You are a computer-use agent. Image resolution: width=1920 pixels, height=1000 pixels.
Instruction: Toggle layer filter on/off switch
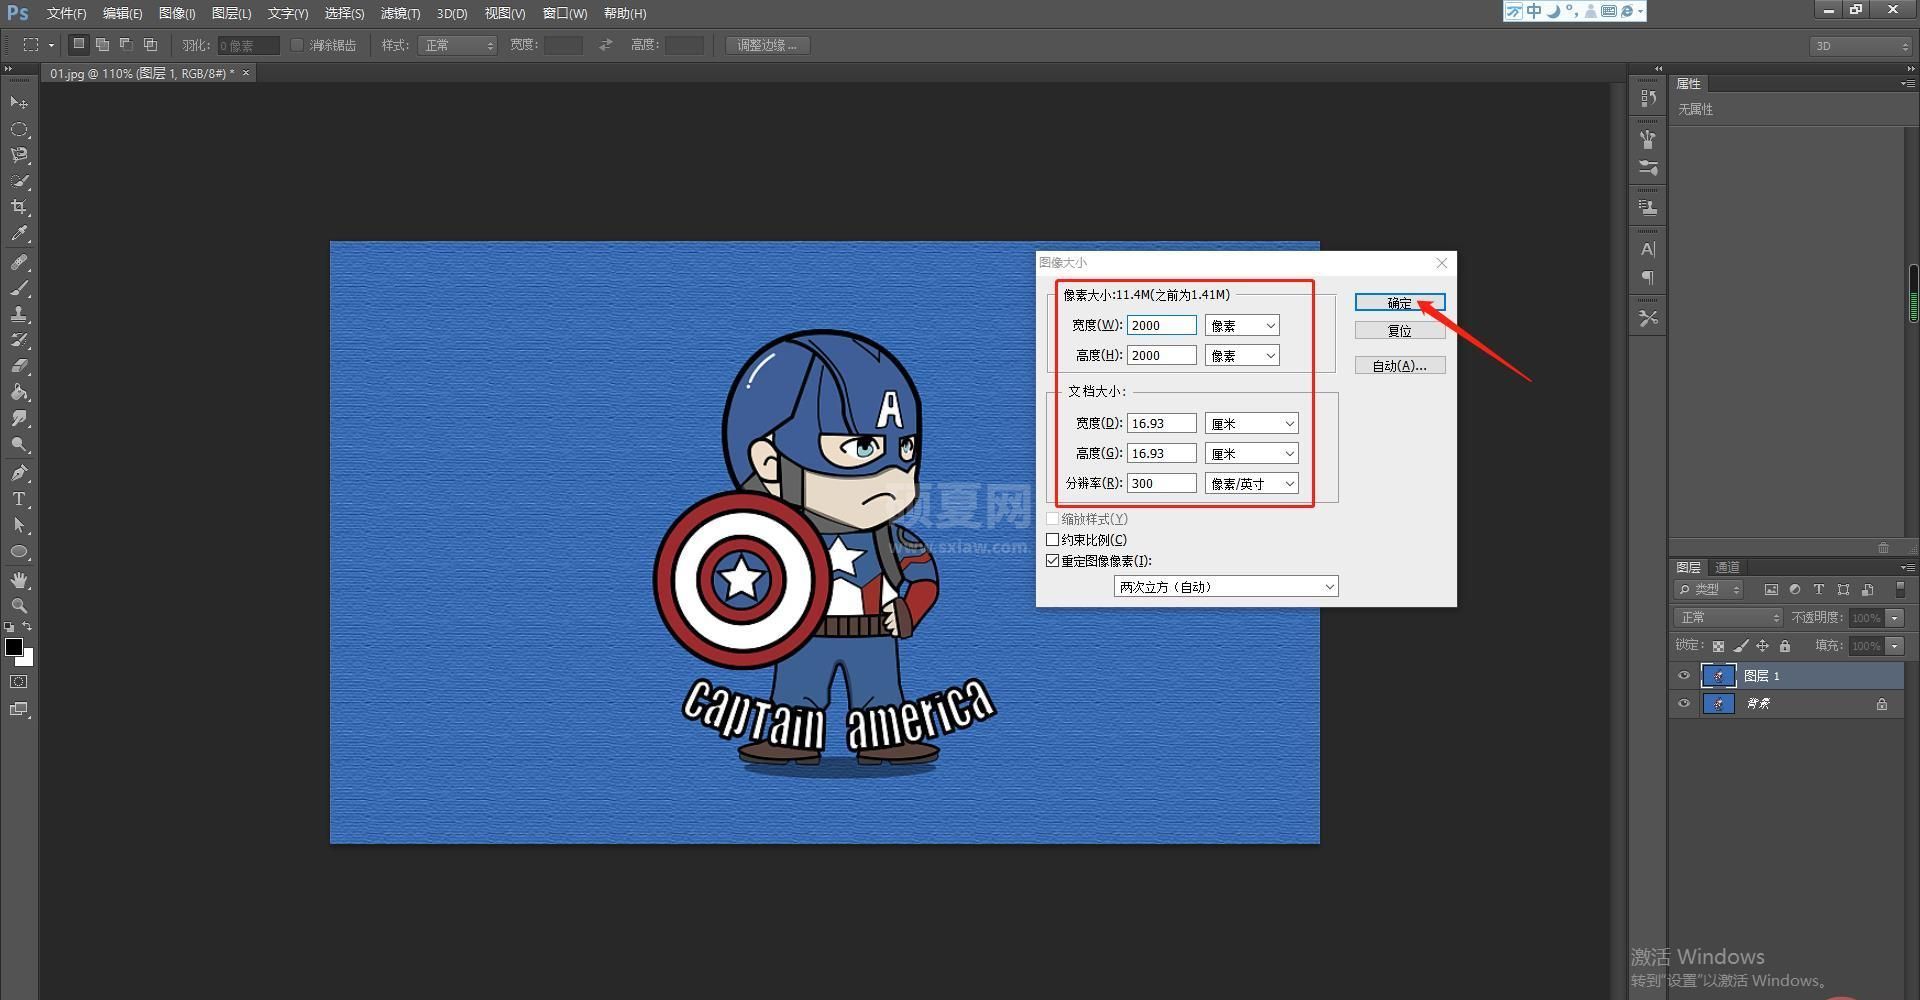(x=1901, y=590)
